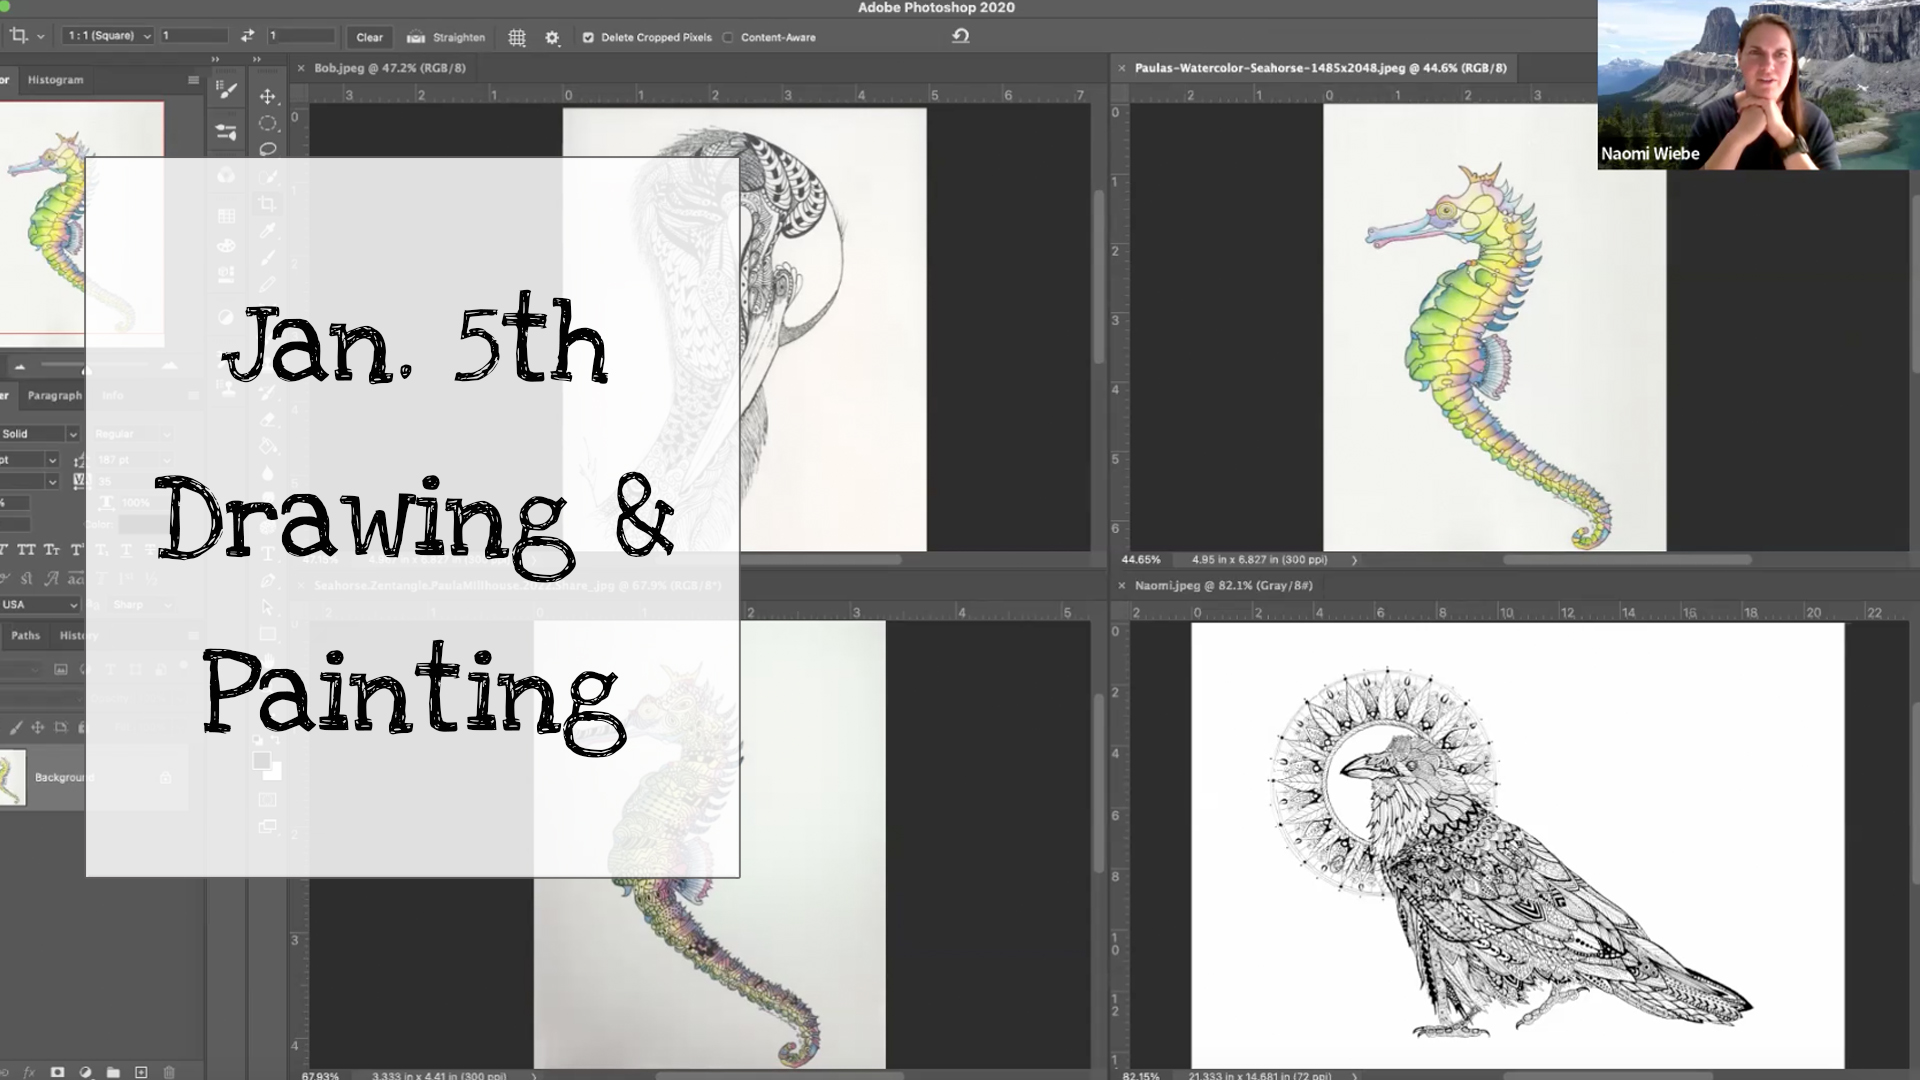
Task: Open the USA language dropdown
Action: [38, 605]
